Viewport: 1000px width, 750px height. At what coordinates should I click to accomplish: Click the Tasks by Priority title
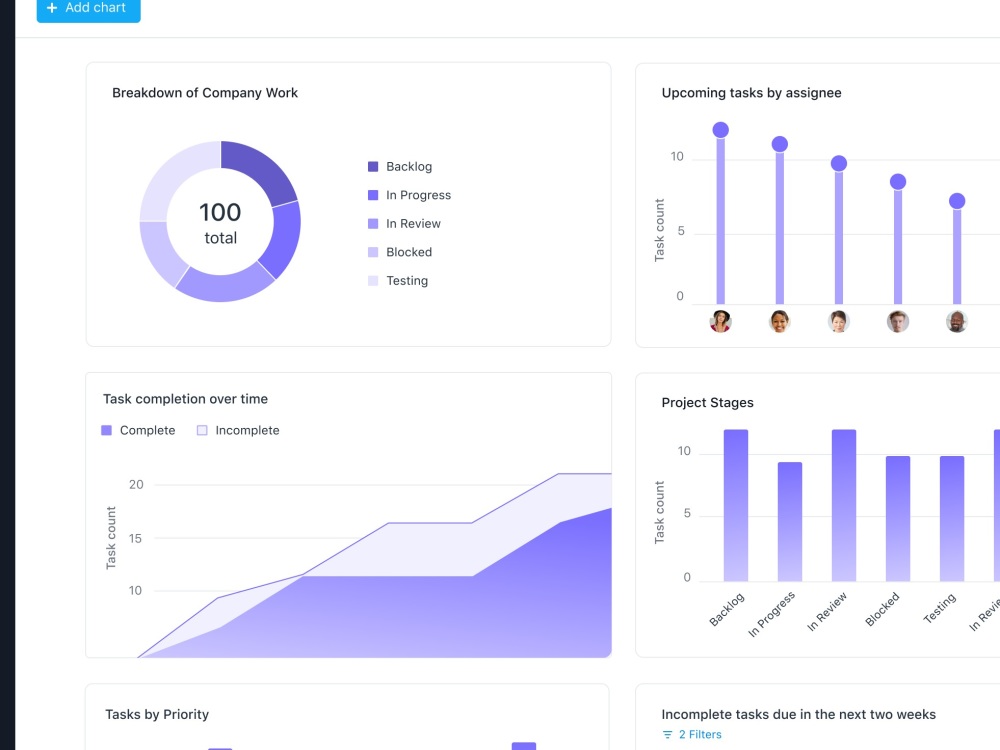[157, 714]
